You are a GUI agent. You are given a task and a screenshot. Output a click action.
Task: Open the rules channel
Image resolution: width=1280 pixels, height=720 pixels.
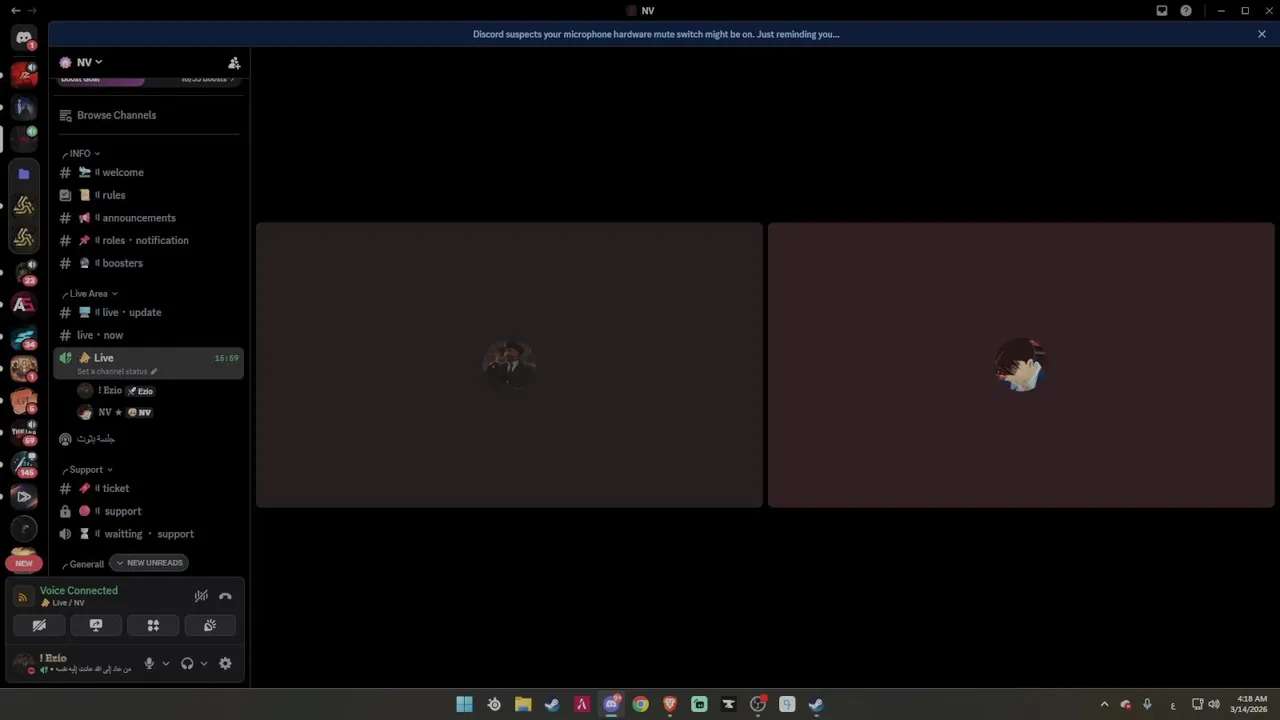coord(148,195)
